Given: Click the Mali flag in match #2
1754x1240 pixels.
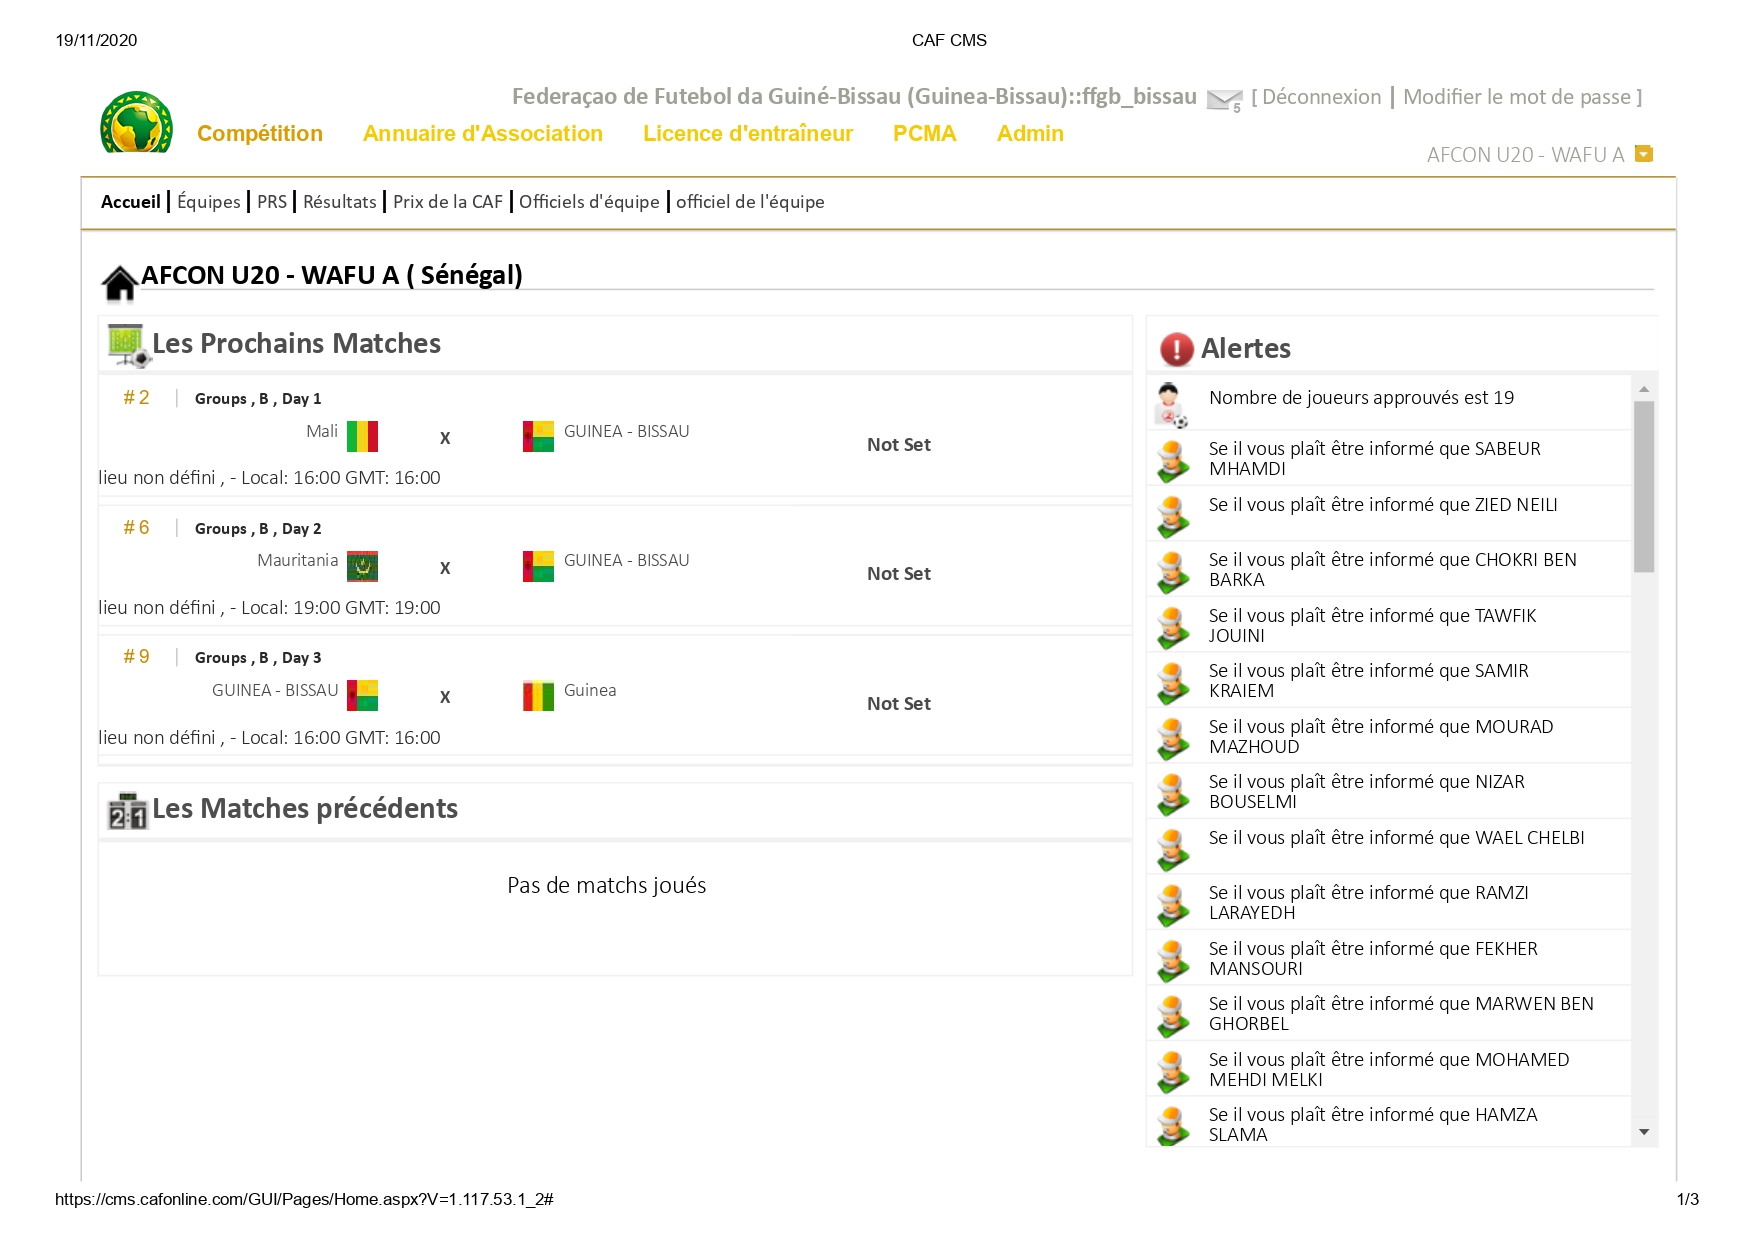Looking at the screenshot, I should [362, 437].
